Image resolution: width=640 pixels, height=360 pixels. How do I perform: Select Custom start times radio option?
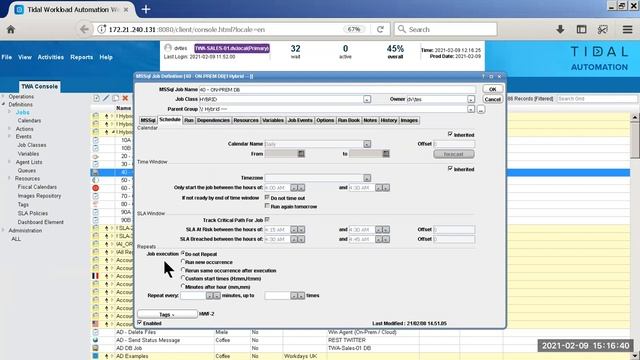coord(183,278)
